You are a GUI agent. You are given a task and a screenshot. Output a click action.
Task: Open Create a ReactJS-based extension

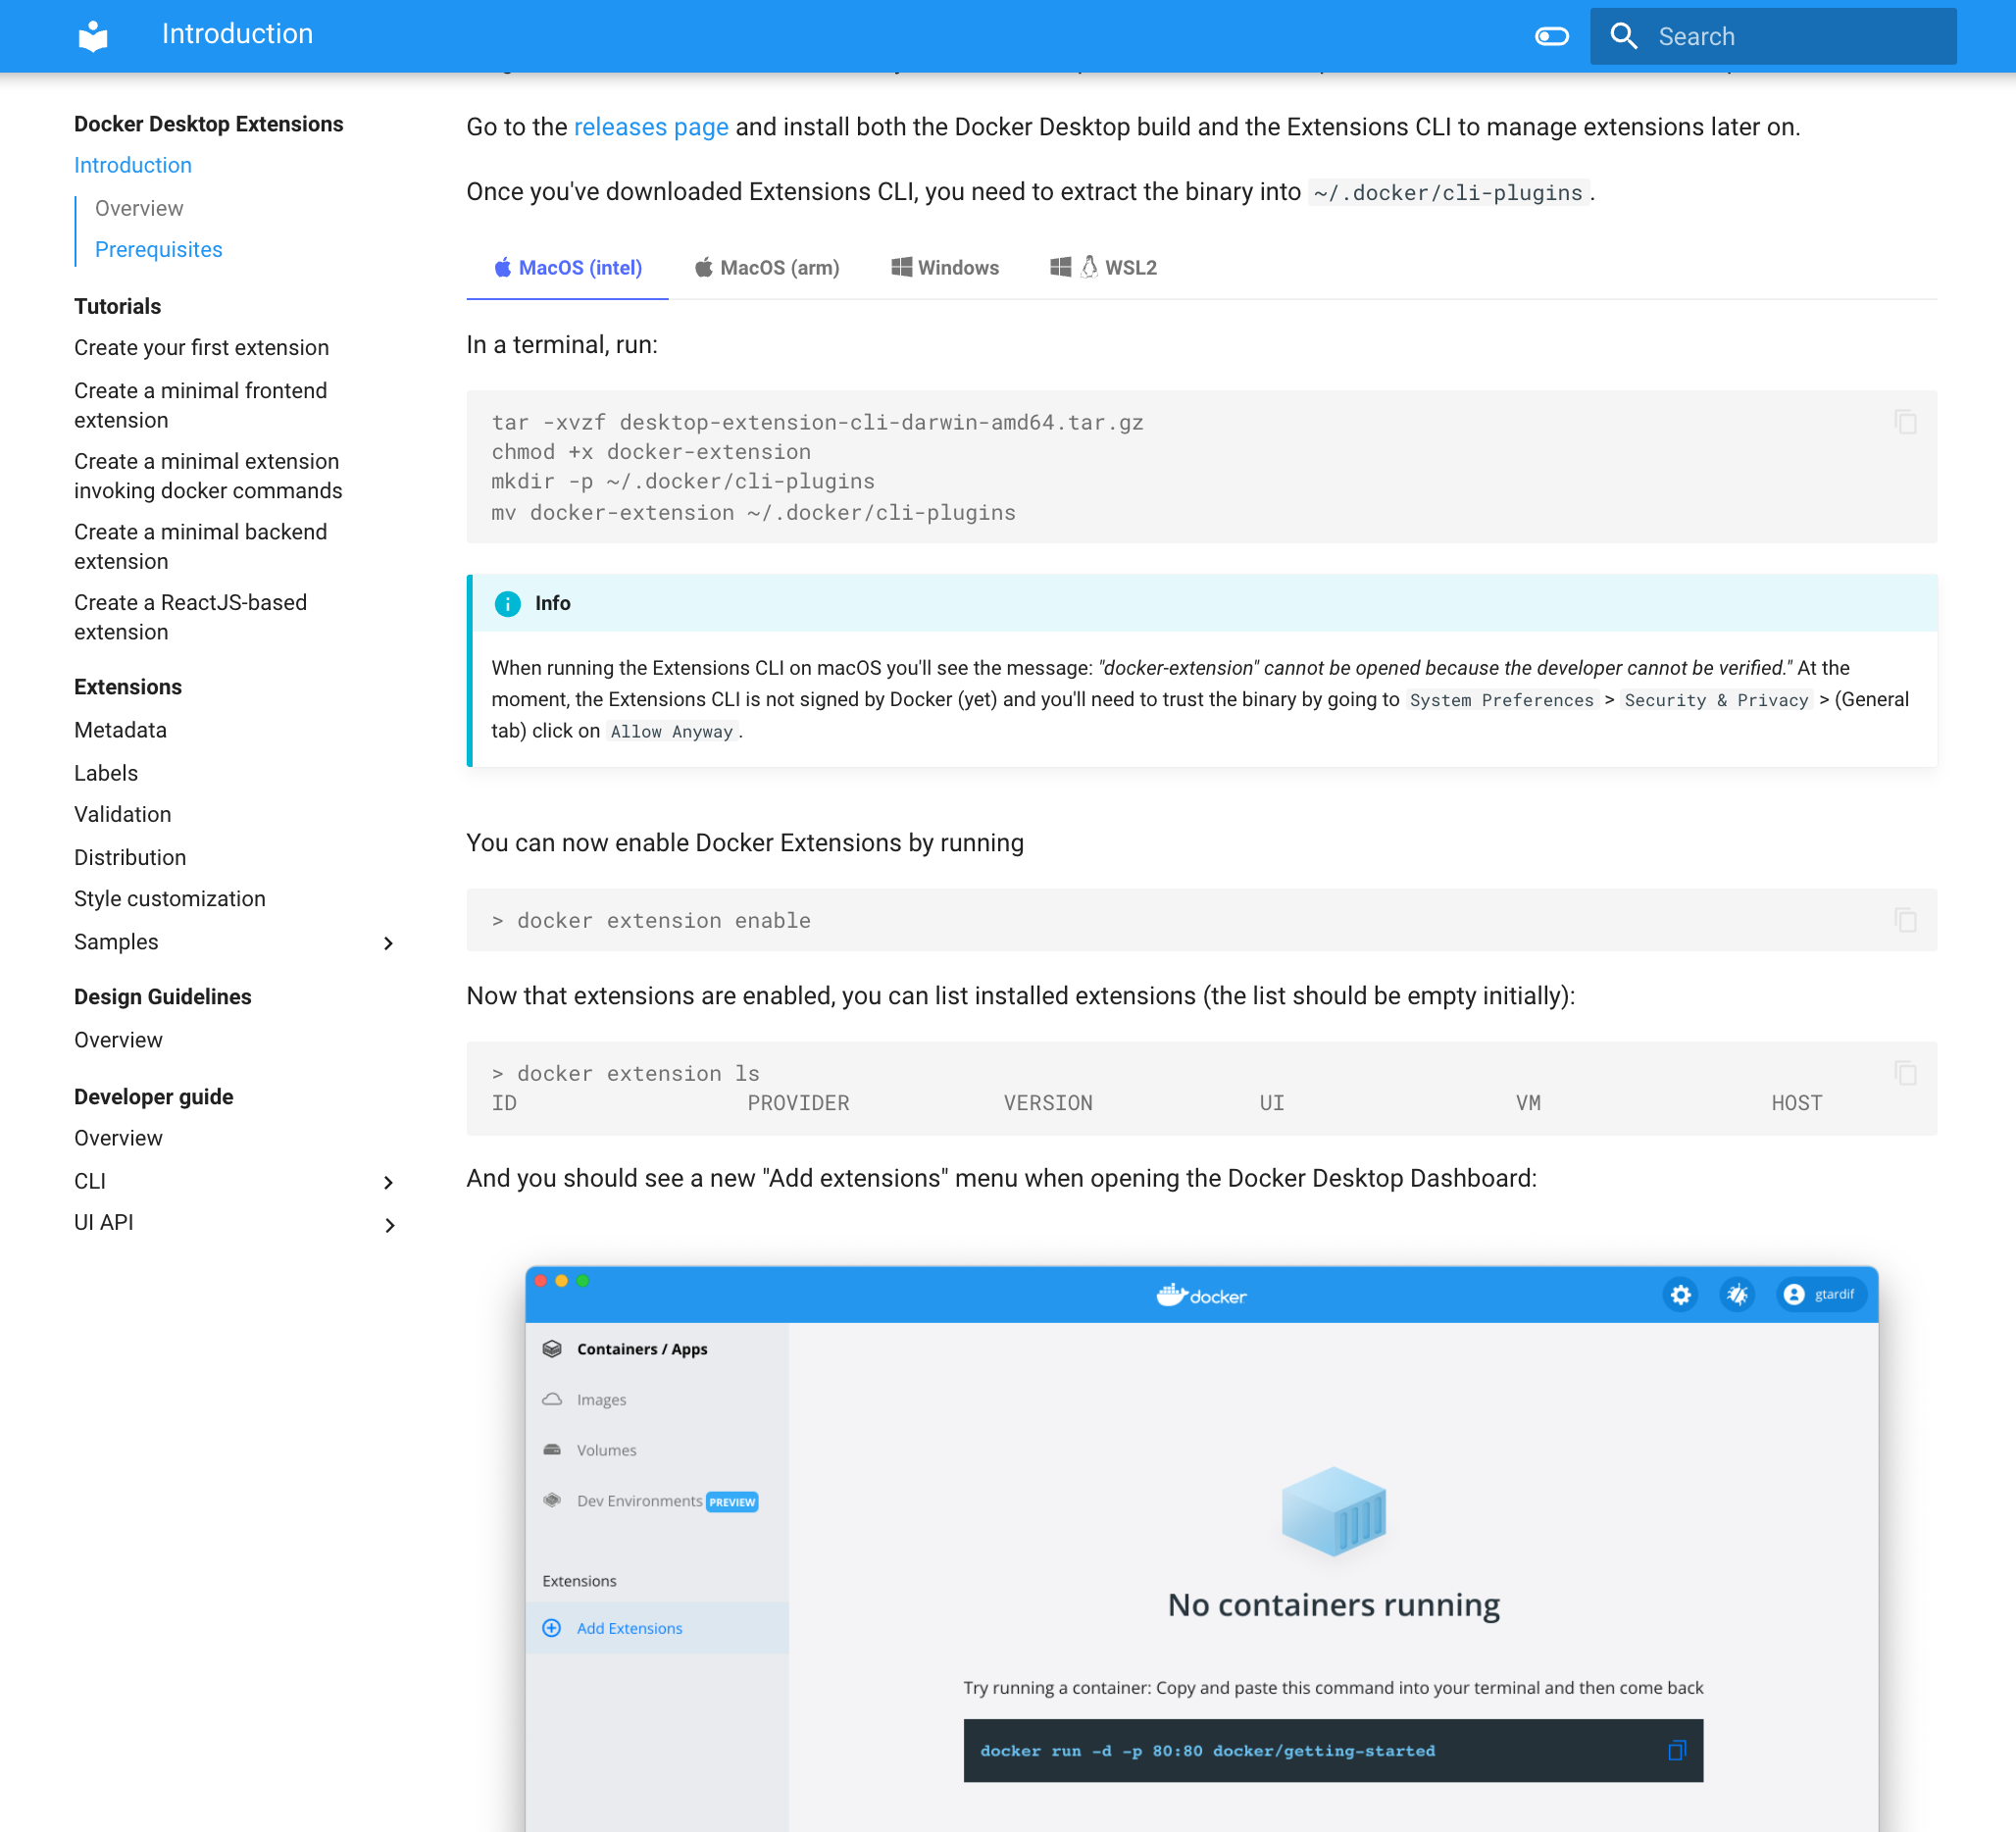pyautogui.click(x=190, y=617)
